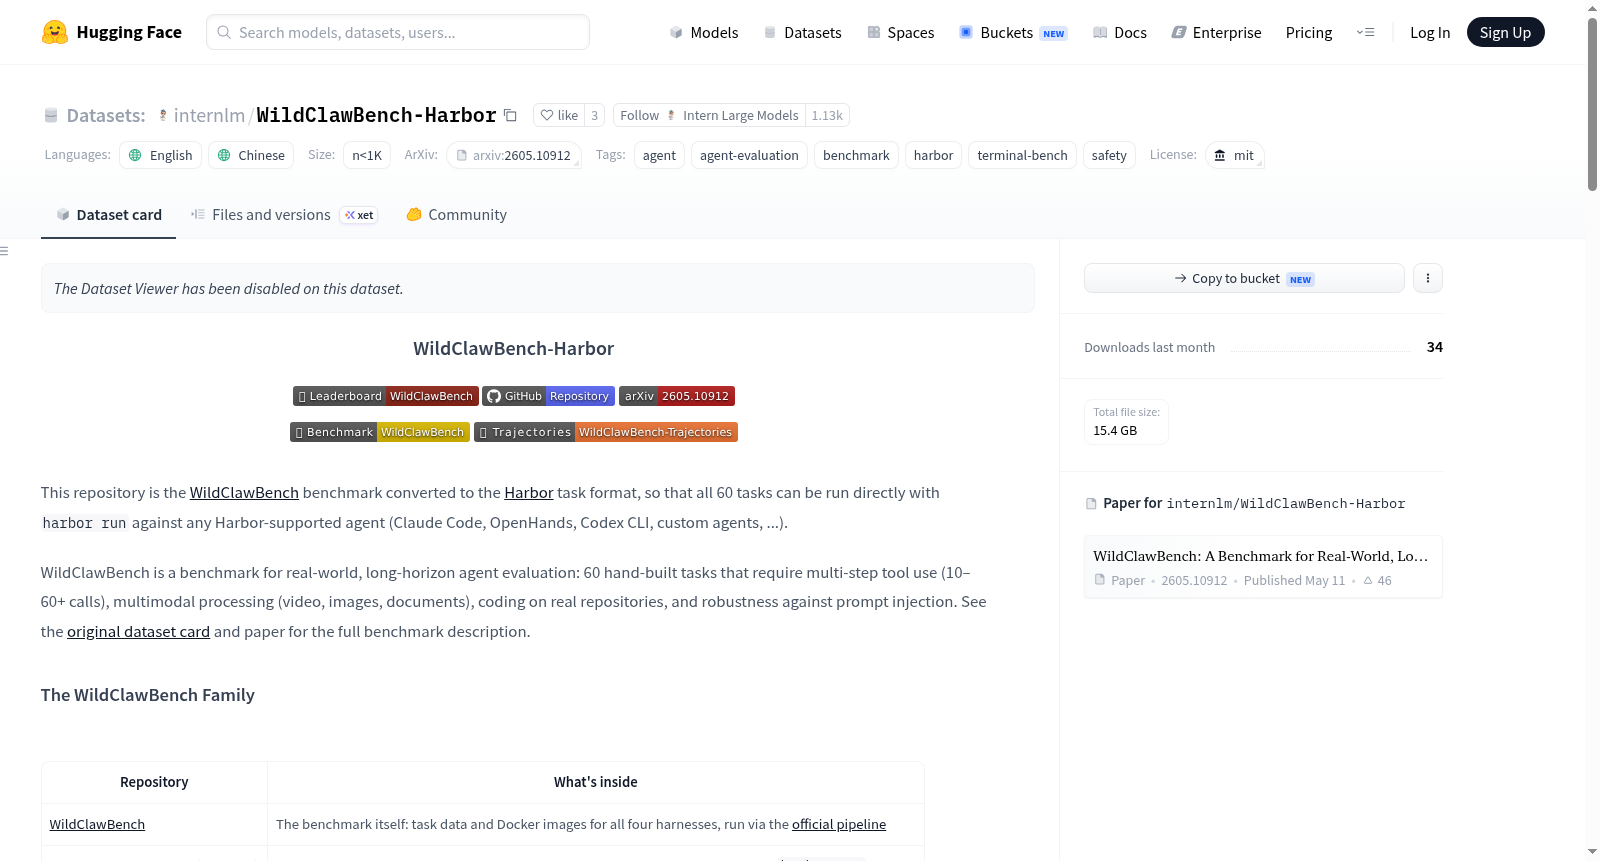Image resolution: width=1600 pixels, height=861 pixels.
Task: Open the internlm organization page
Action: (x=209, y=115)
